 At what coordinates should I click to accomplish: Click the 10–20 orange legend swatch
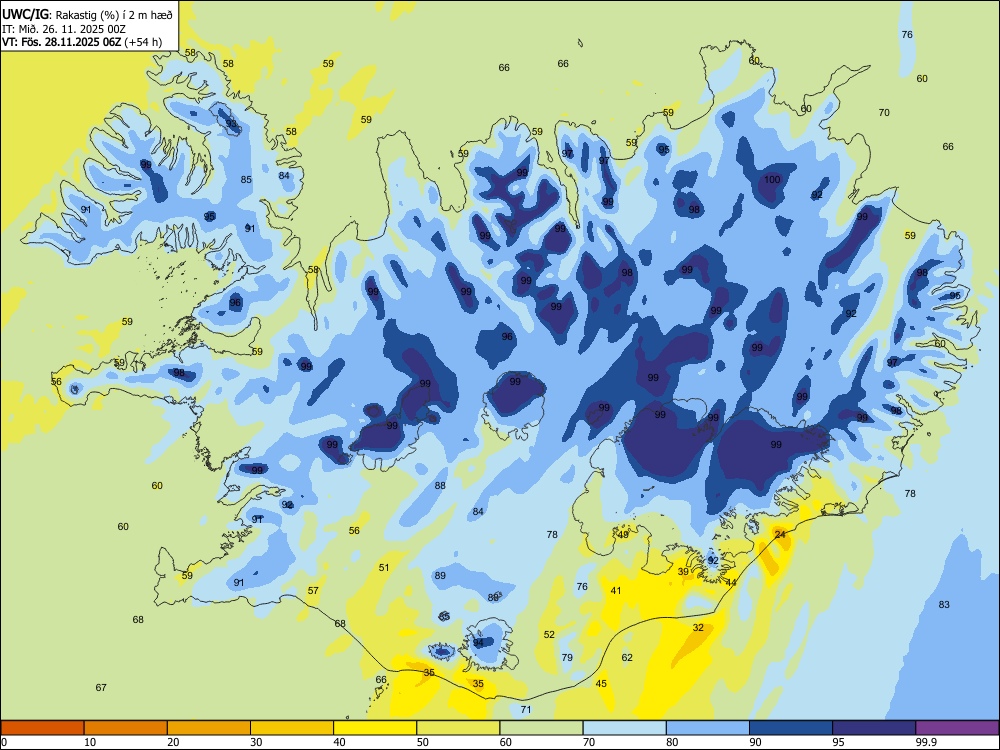[126, 728]
